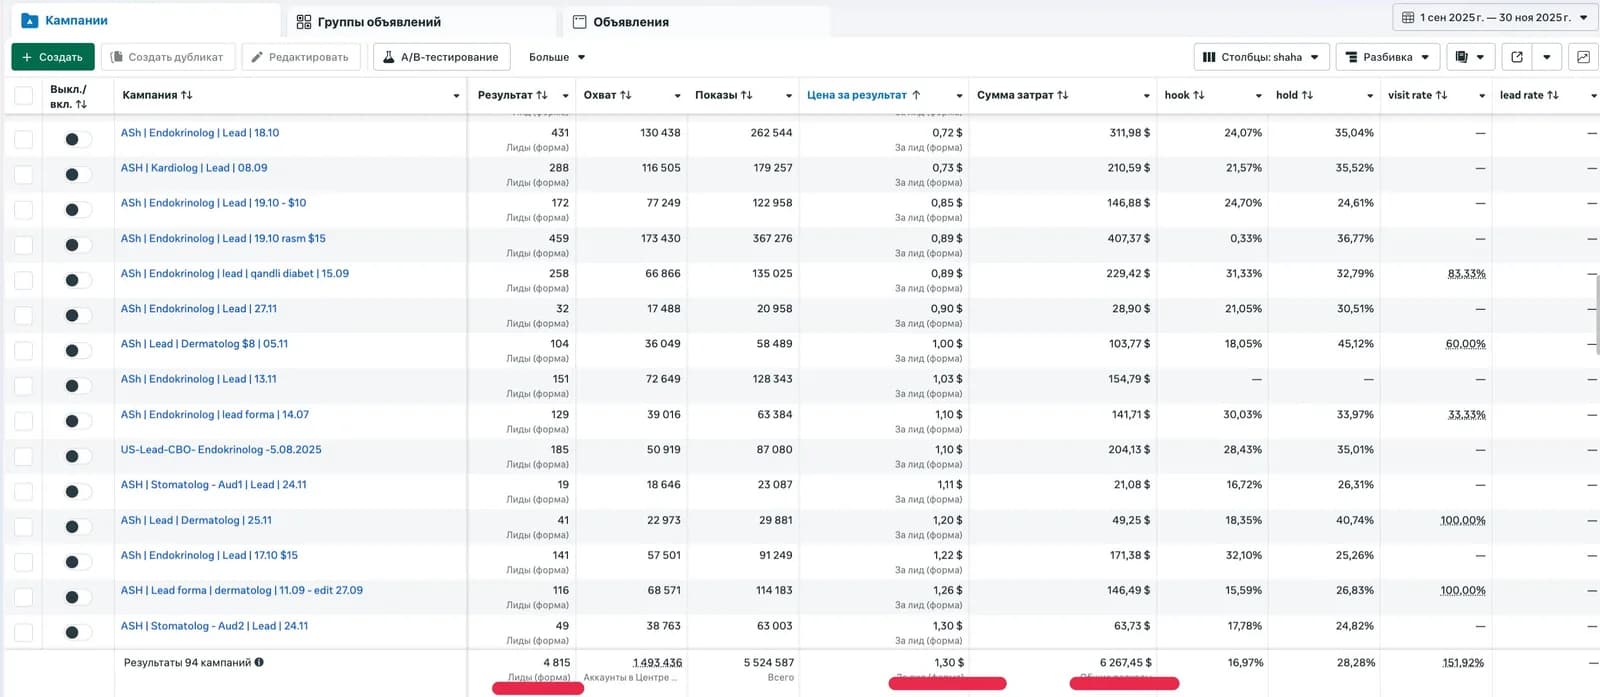Open the Показы column options arrow
The height and width of the screenshot is (697, 1600).
[789, 96]
